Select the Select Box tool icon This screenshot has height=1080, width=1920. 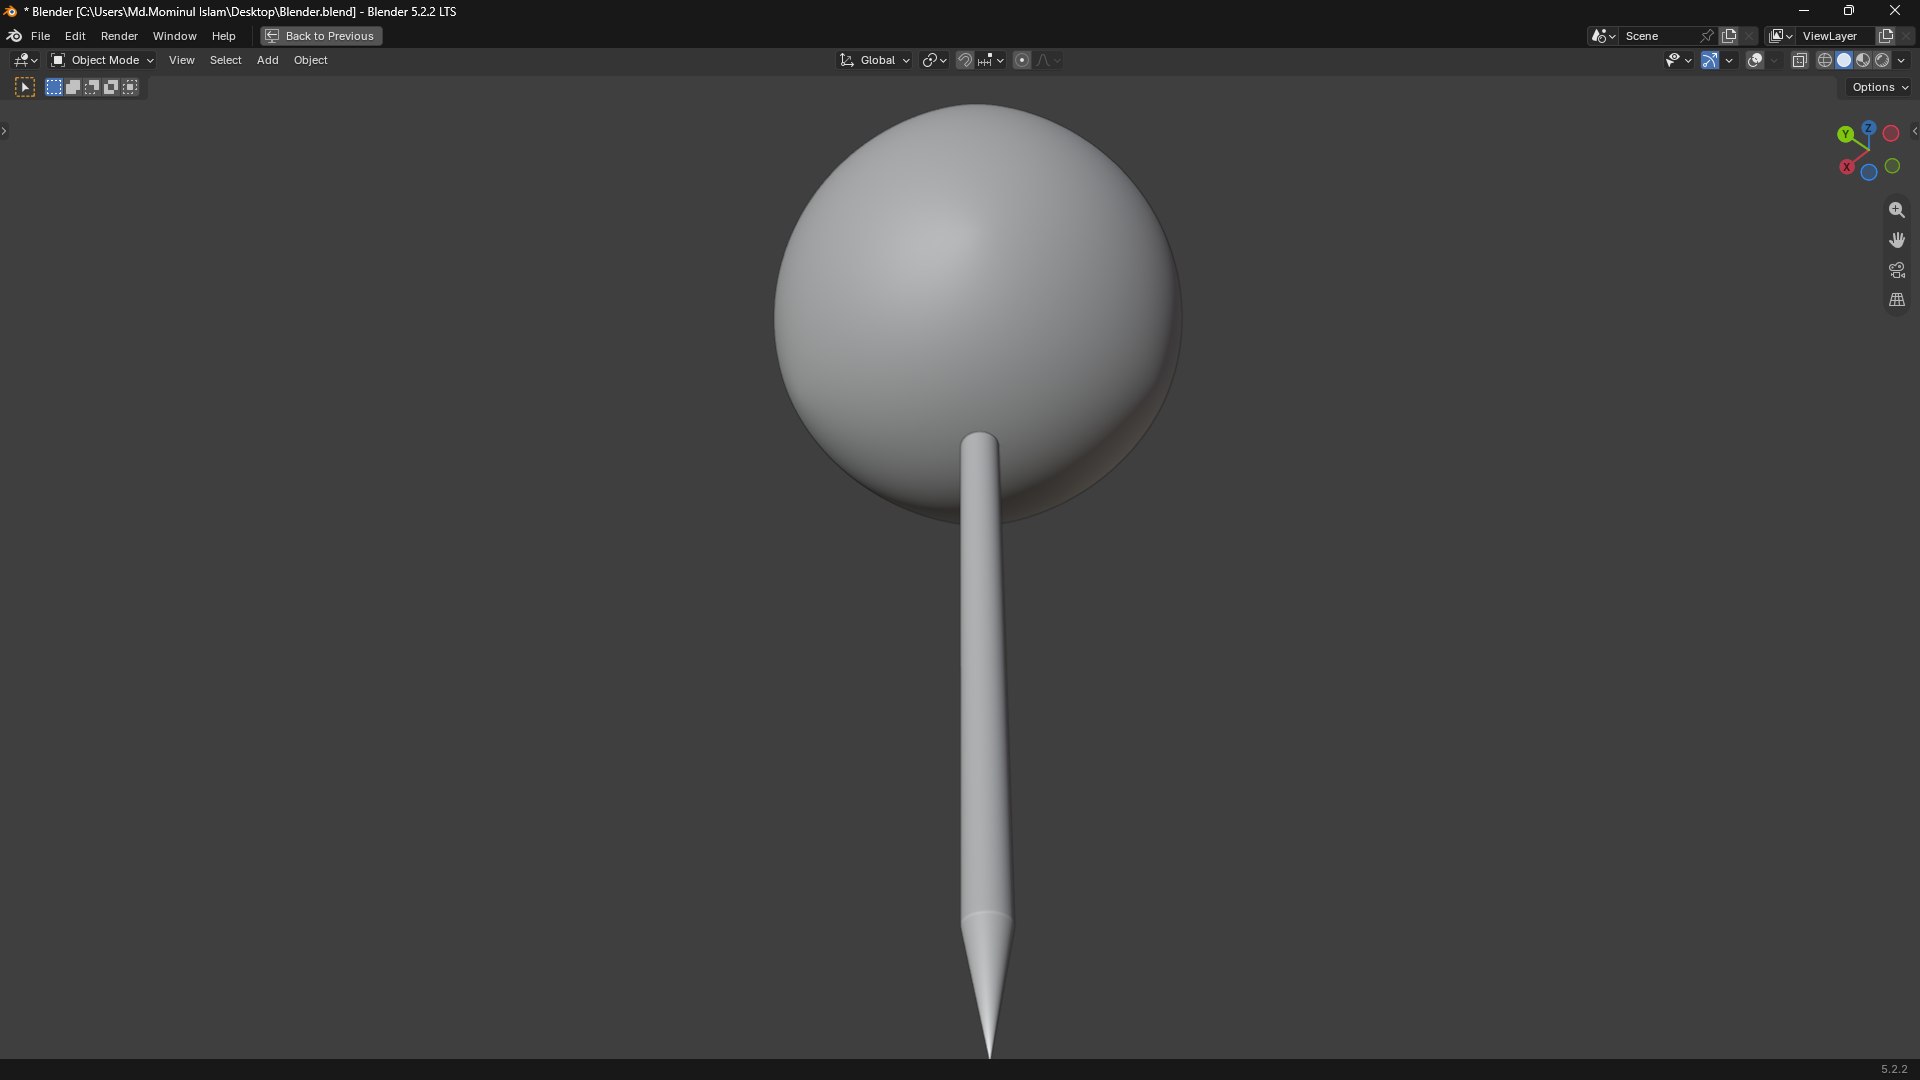click(25, 88)
